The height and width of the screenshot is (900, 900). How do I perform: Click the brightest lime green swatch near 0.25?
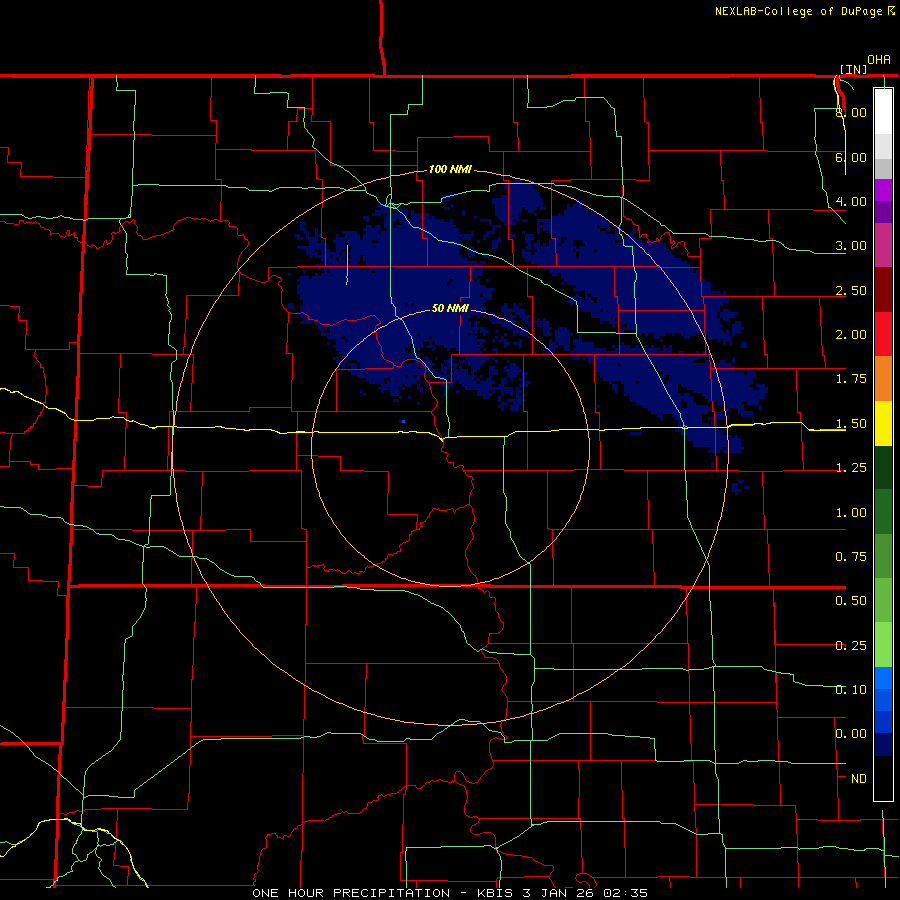883,645
